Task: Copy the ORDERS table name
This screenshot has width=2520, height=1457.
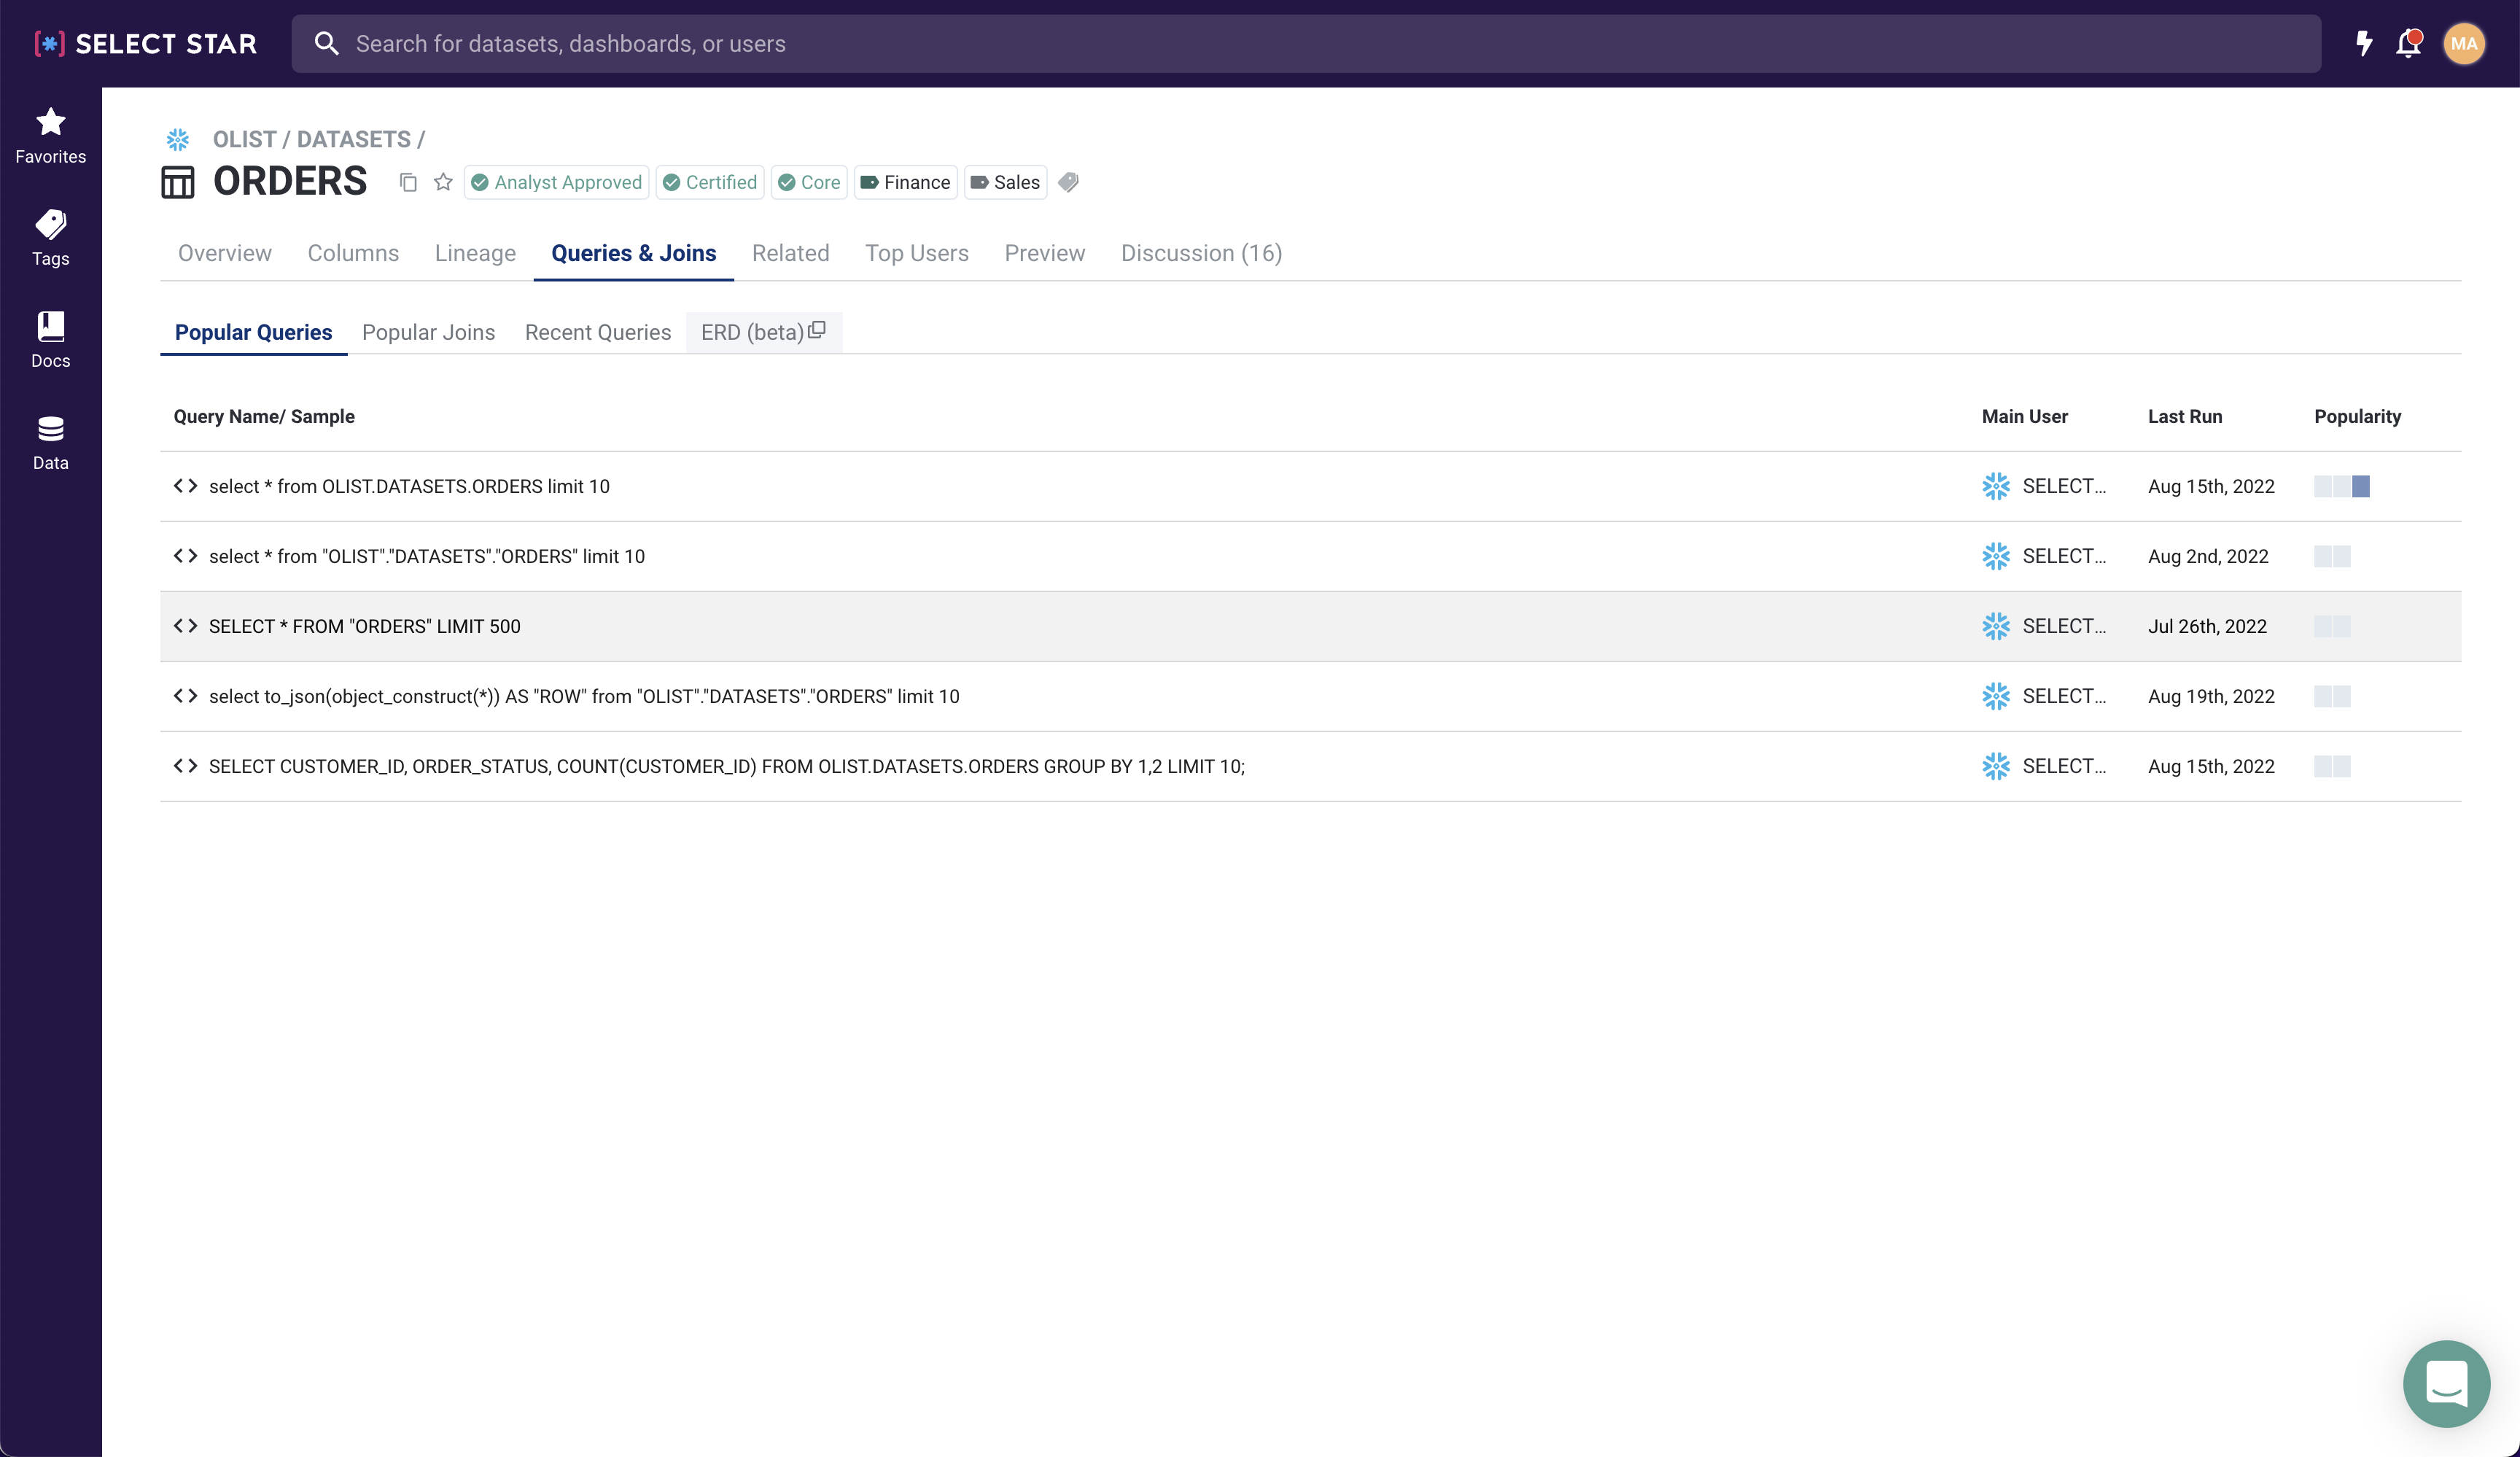Action: click(408, 182)
